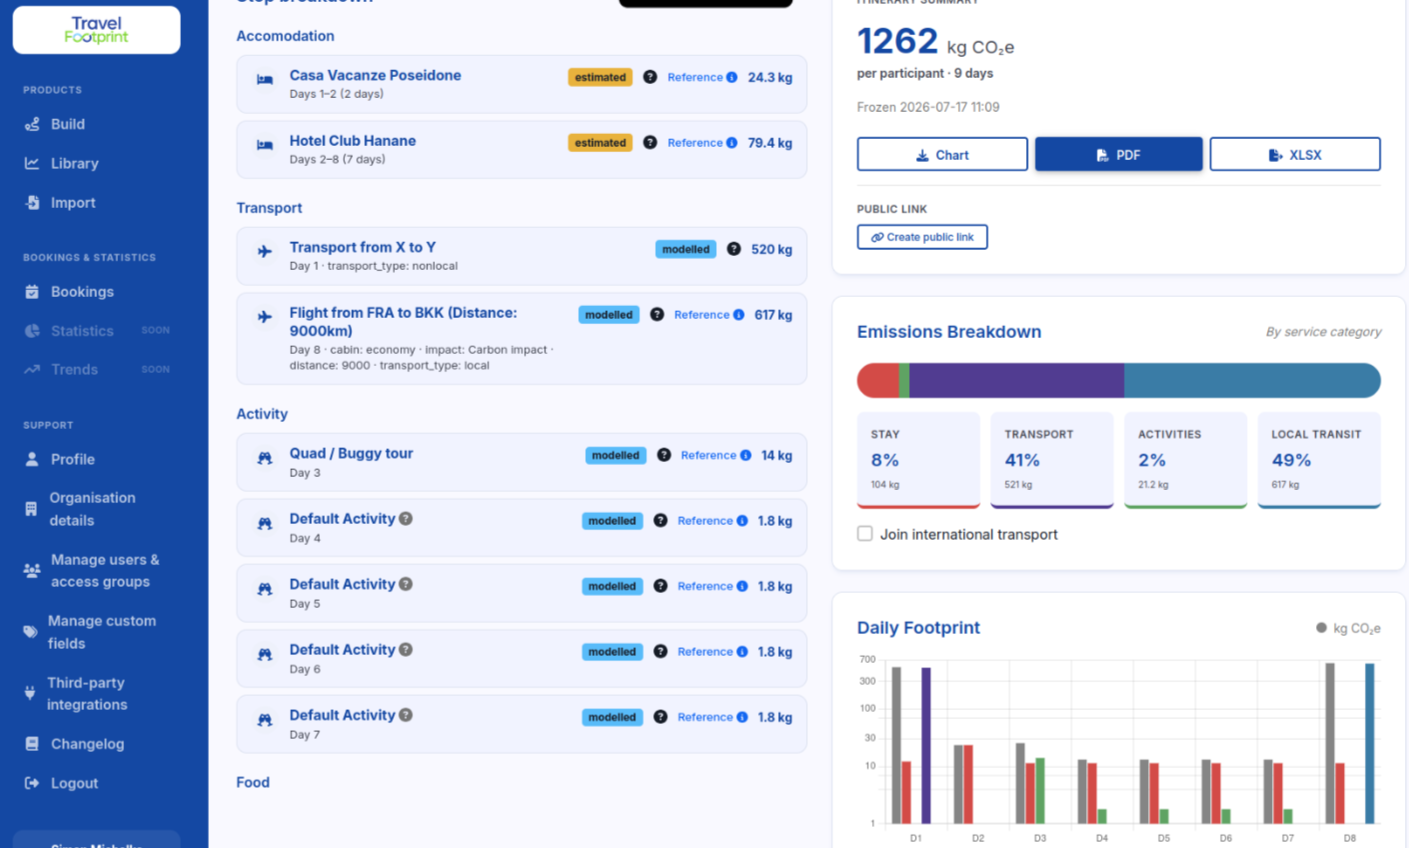Click help icon for Casa Vacanze Poseidone
This screenshot has width=1409, height=848.
click(x=650, y=77)
